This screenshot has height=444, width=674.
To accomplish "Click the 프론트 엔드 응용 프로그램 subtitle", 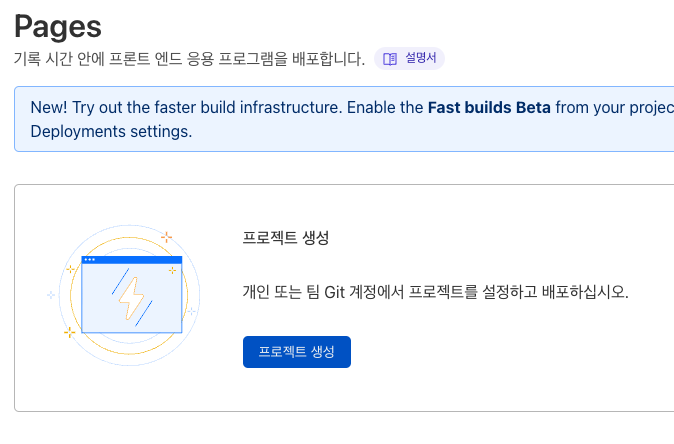I will click(x=190, y=59).
